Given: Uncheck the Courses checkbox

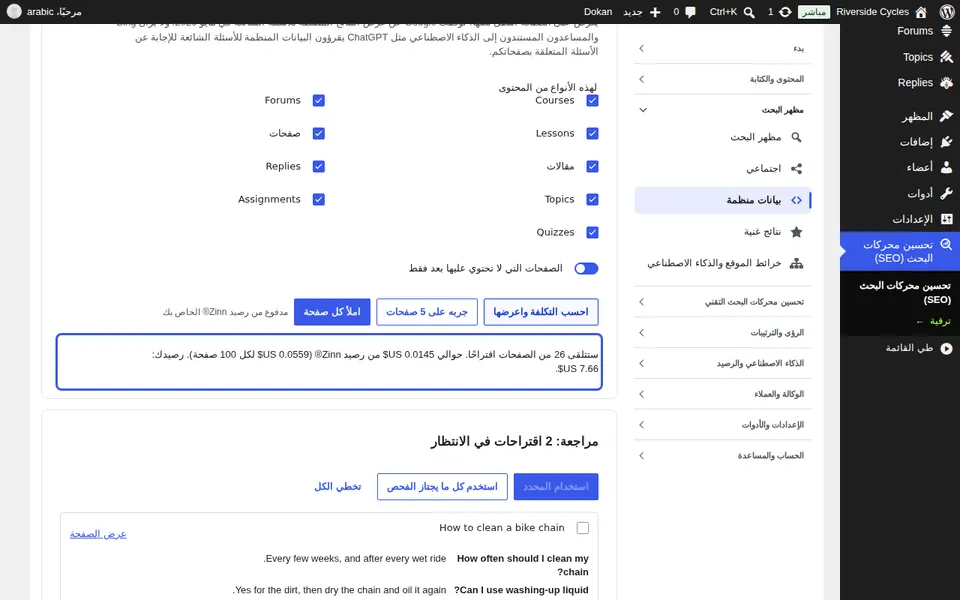Looking at the screenshot, I should coord(592,100).
